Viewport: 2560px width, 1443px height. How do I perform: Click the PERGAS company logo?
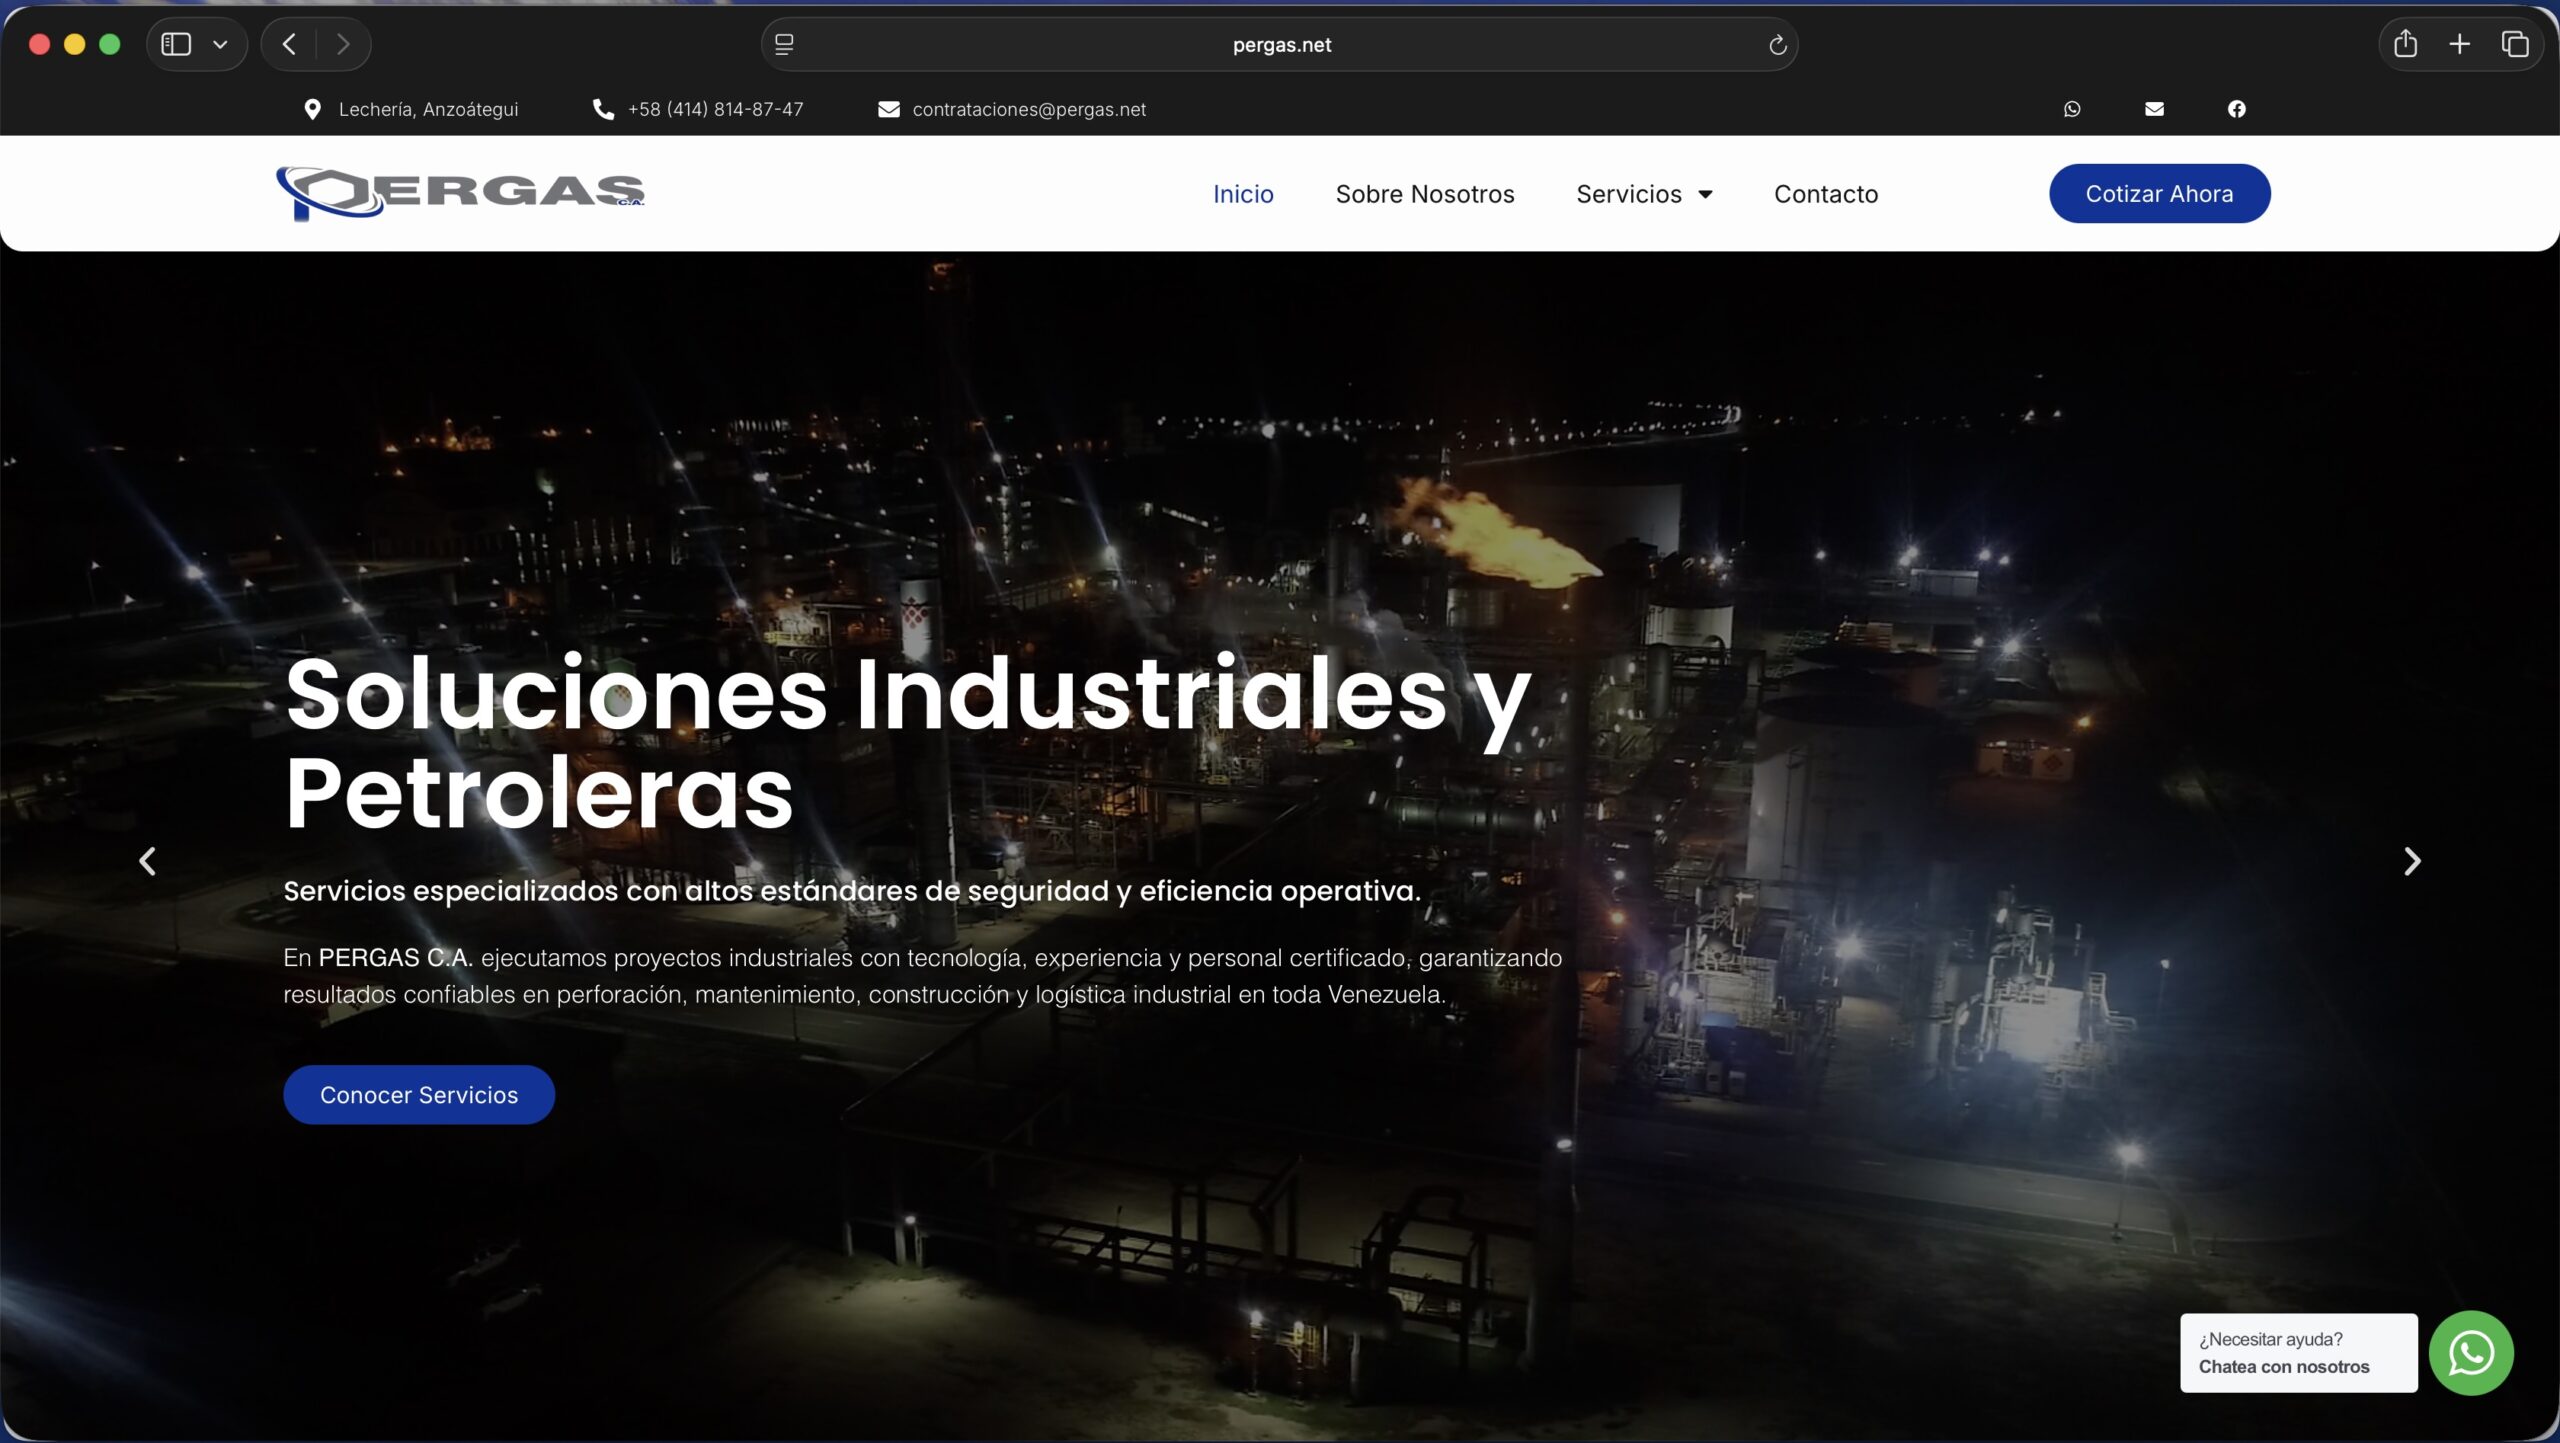click(x=459, y=192)
